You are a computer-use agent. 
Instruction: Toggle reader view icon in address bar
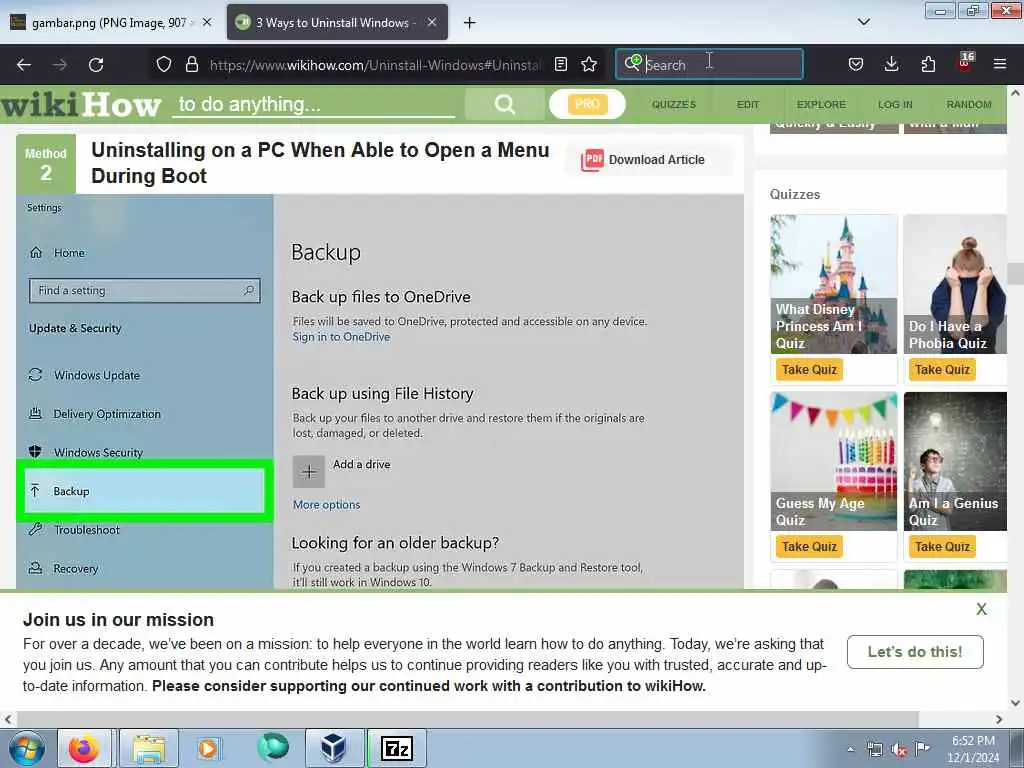(560, 64)
